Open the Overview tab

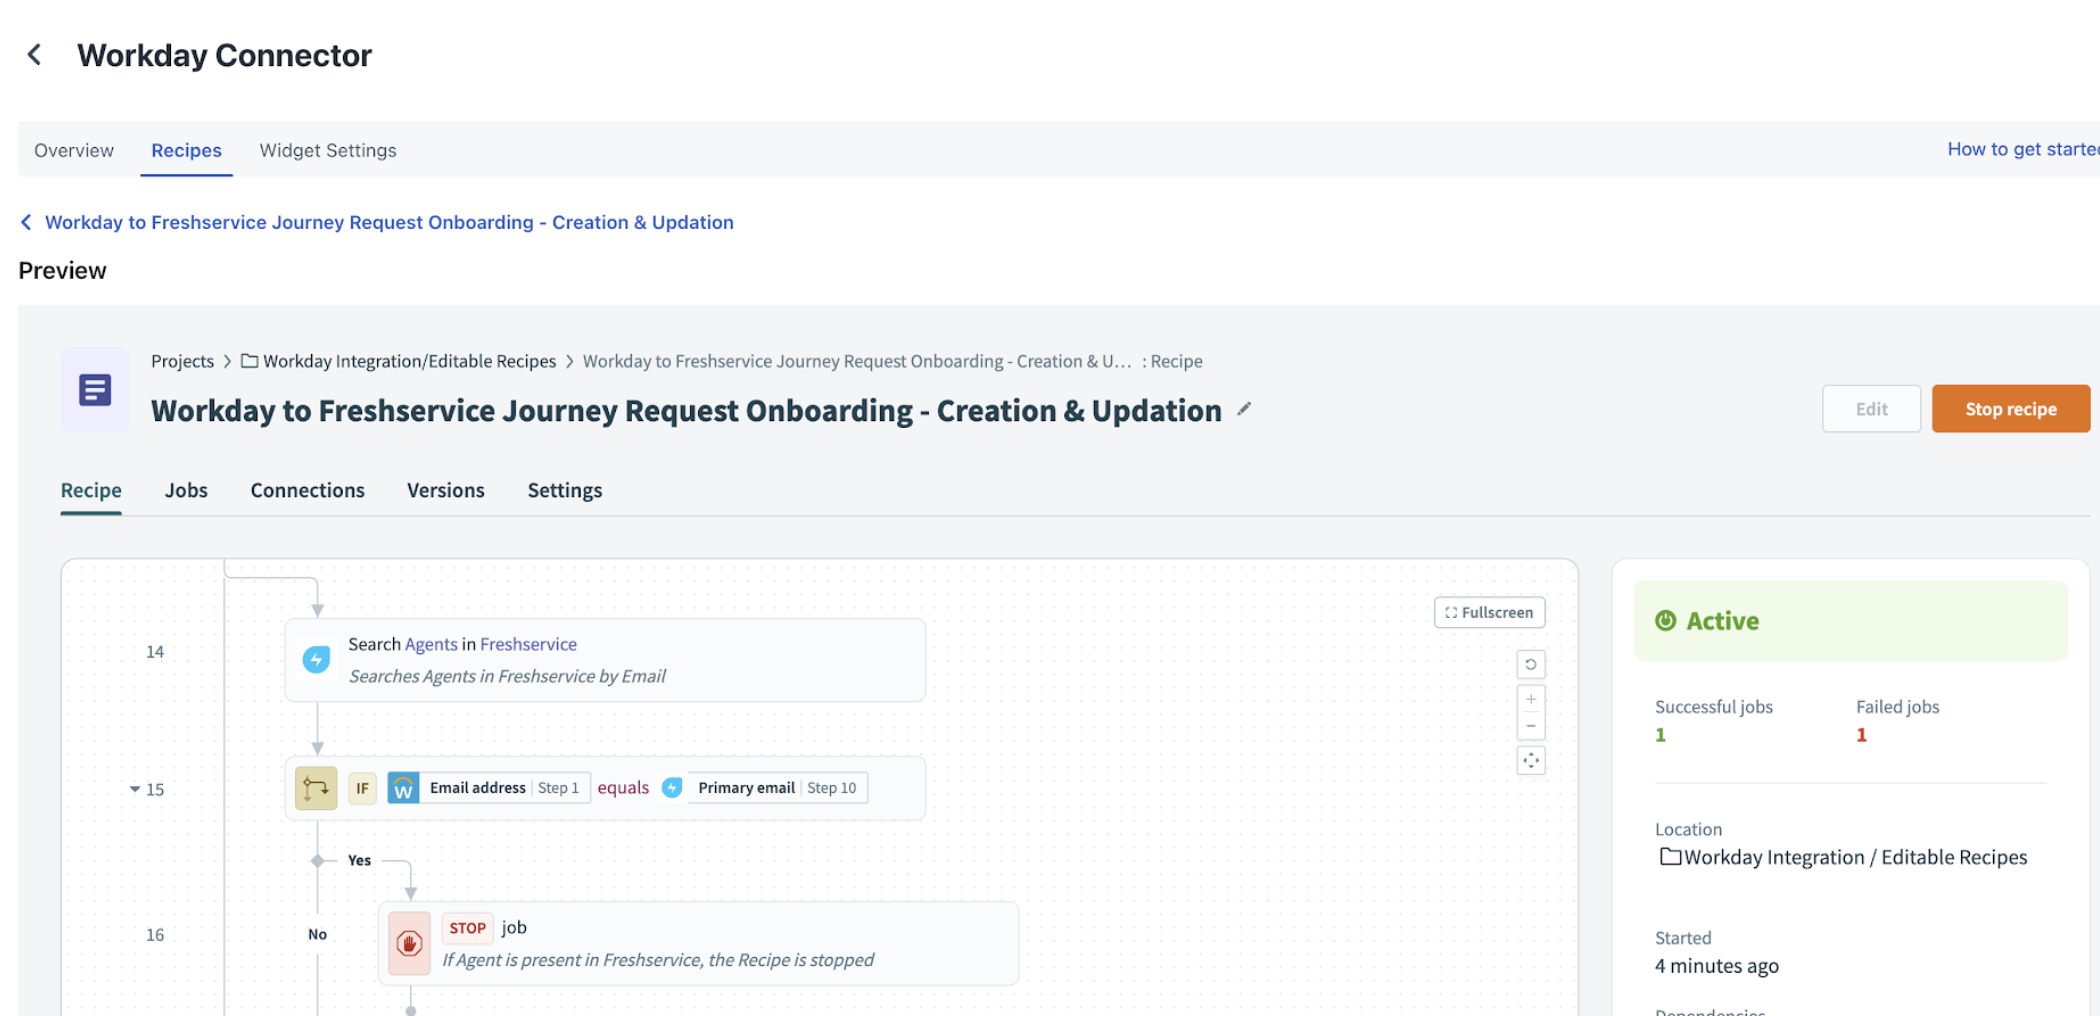(x=74, y=150)
